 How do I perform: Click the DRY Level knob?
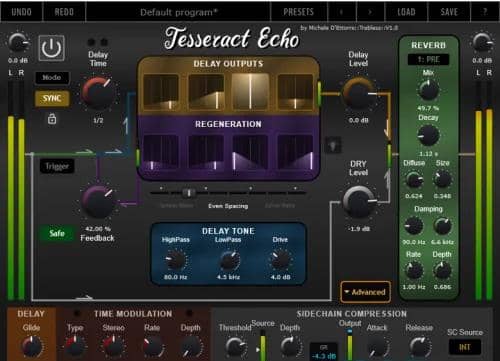[358, 202]
